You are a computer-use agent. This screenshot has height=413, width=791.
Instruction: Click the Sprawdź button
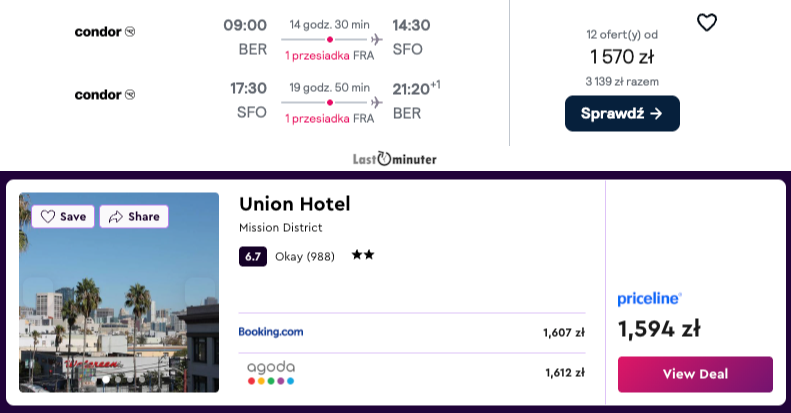click(622, 113)
